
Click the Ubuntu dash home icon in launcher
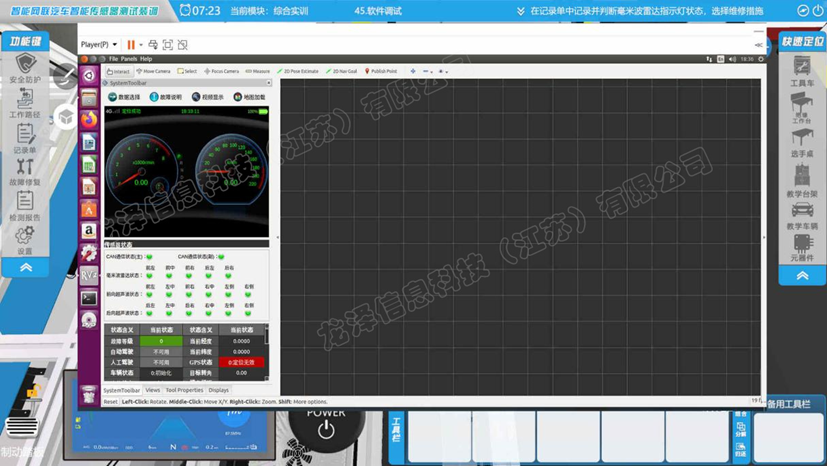click(x=89, y=76)
